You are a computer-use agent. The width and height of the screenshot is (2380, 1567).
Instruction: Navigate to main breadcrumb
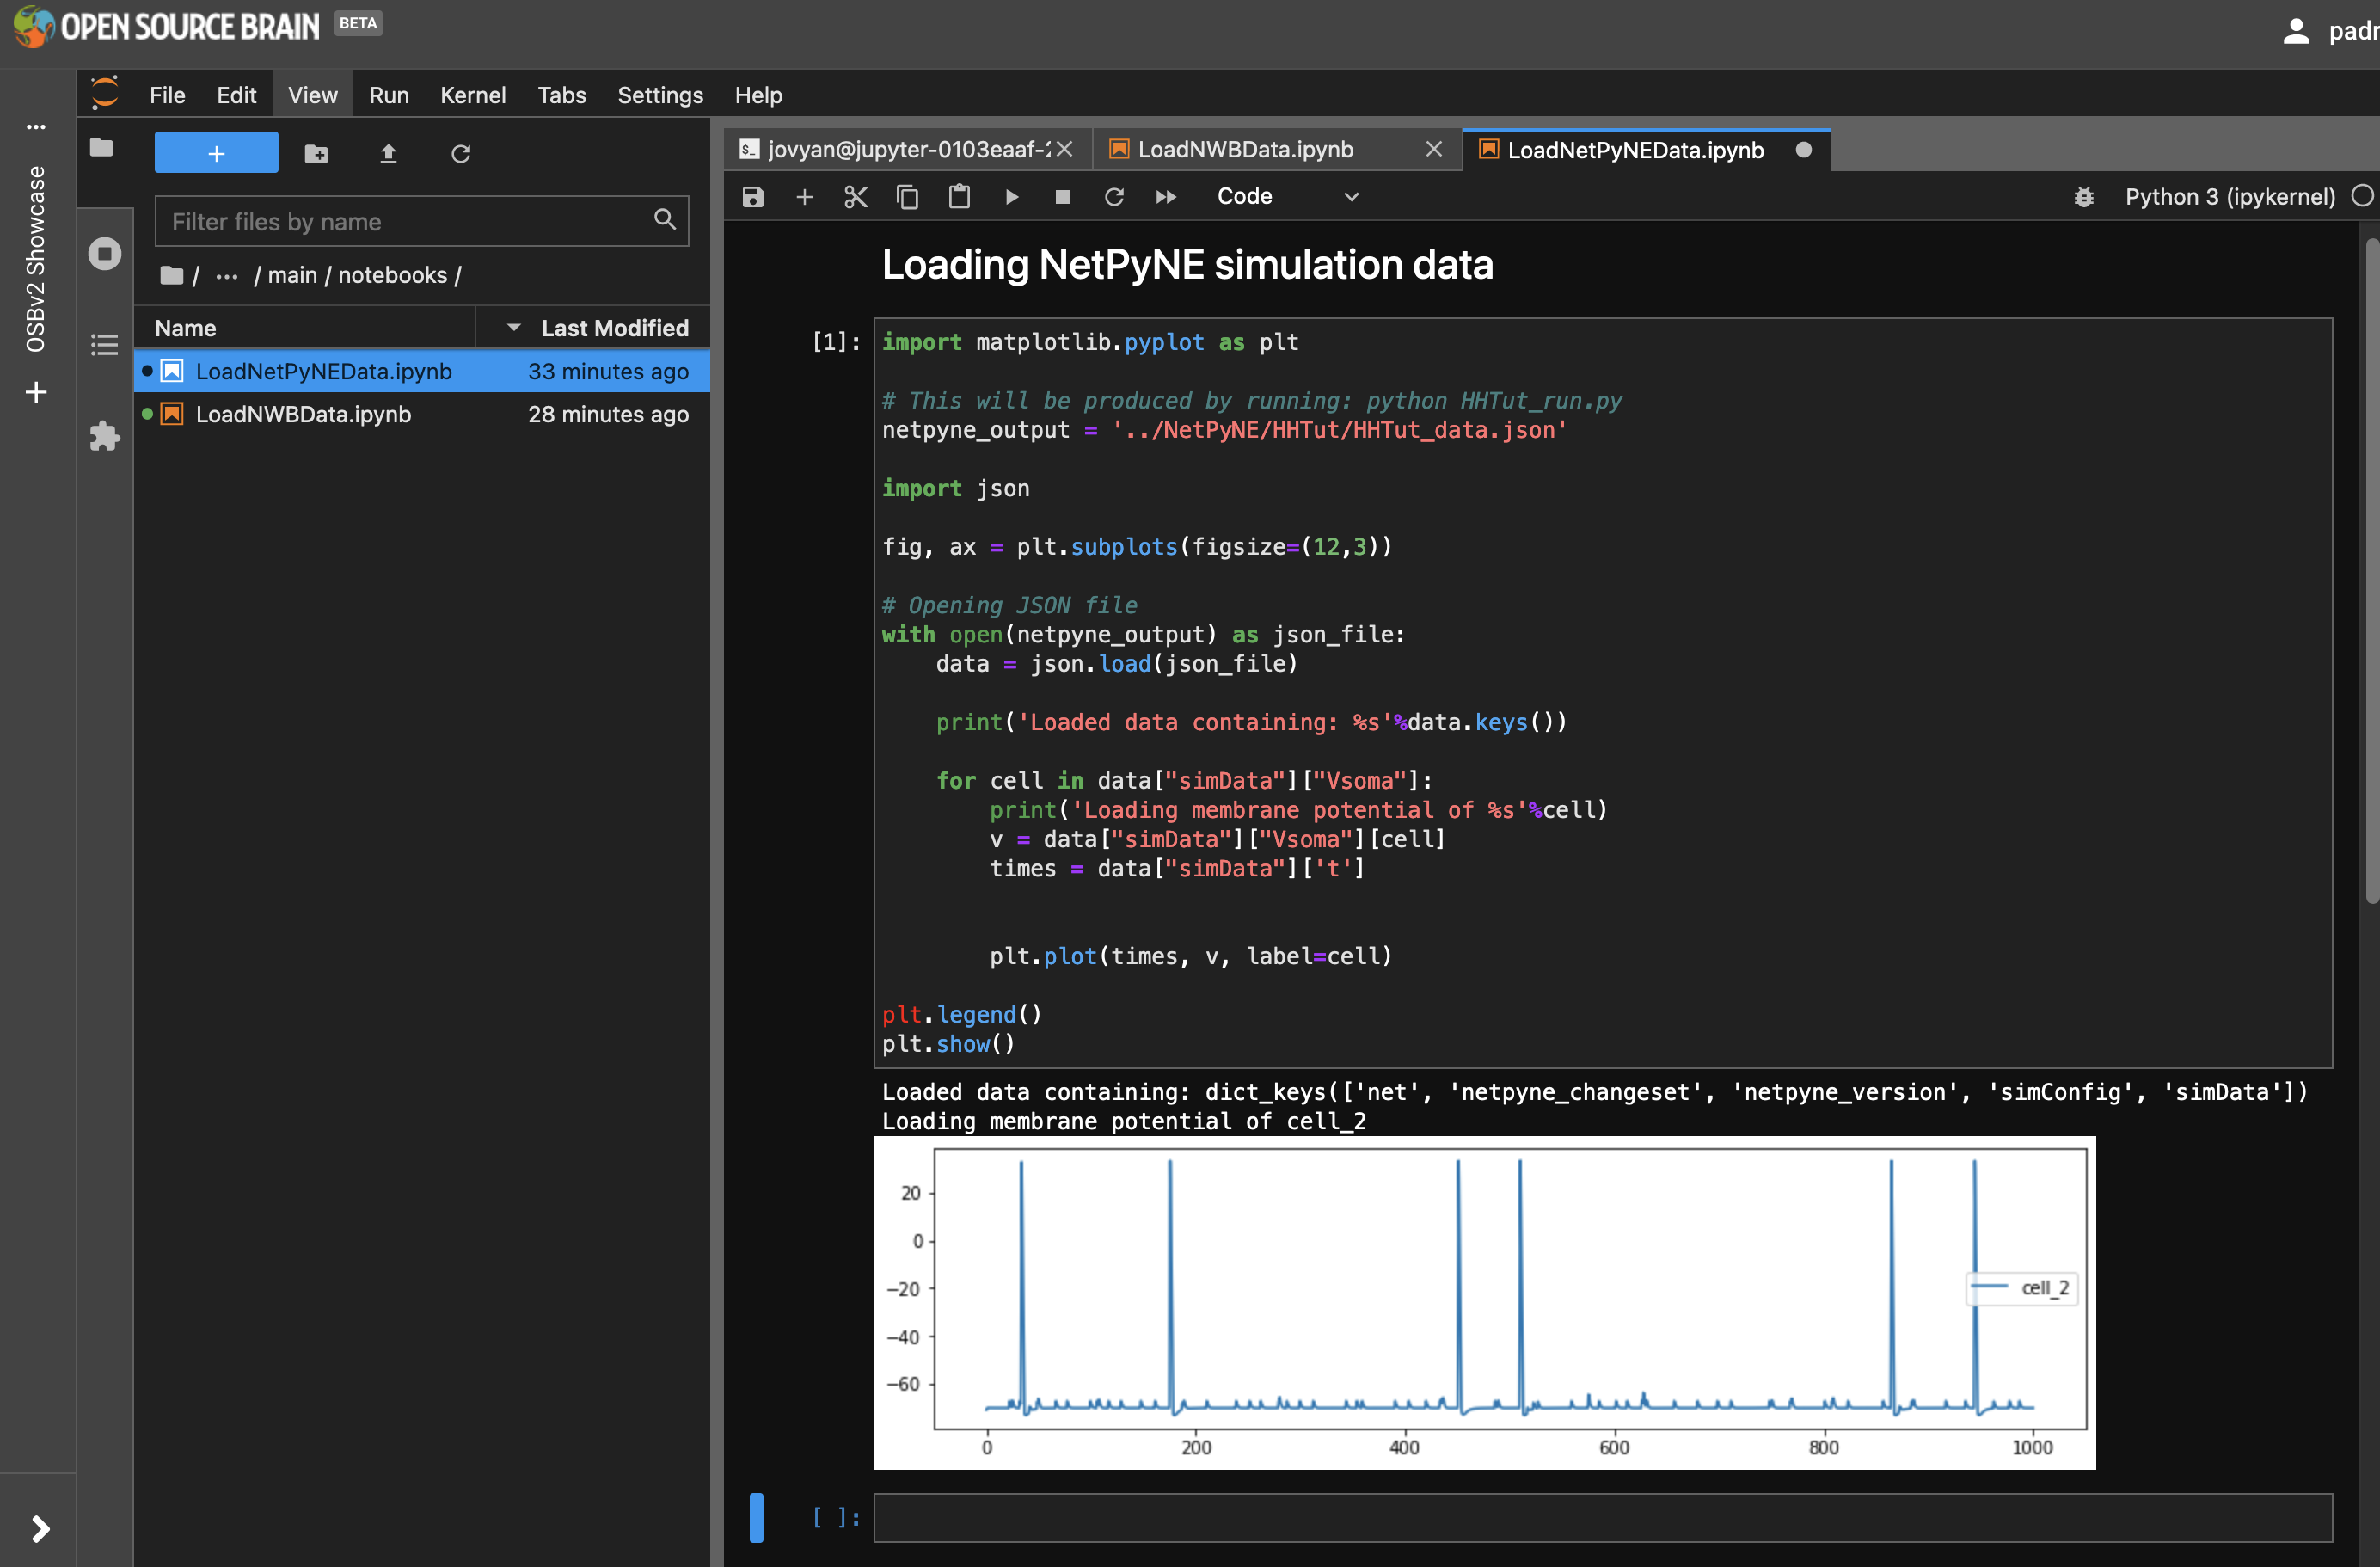click(x=292, y=275)
